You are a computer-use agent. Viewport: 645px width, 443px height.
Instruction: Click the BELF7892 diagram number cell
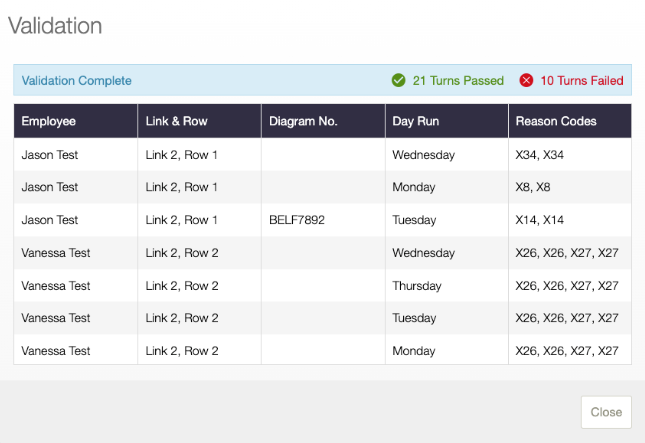tap(297, 220)
